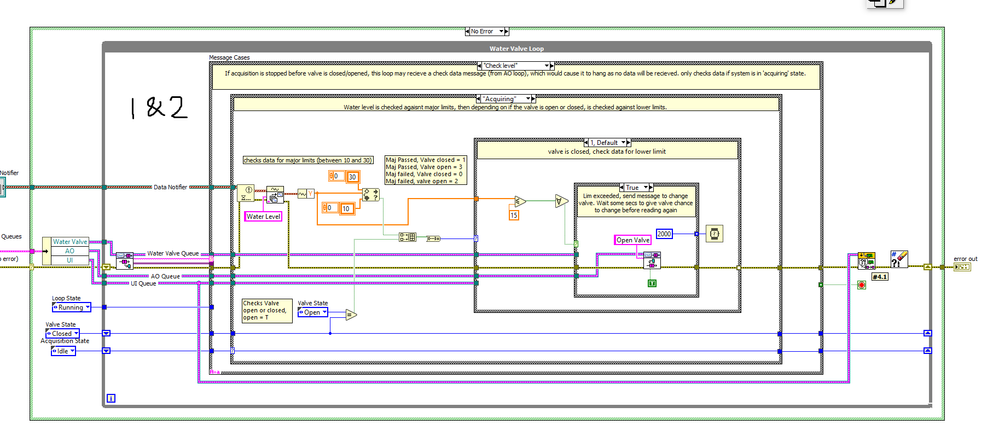
Task: Click the waveform Y component node
Action: point(306,193)
